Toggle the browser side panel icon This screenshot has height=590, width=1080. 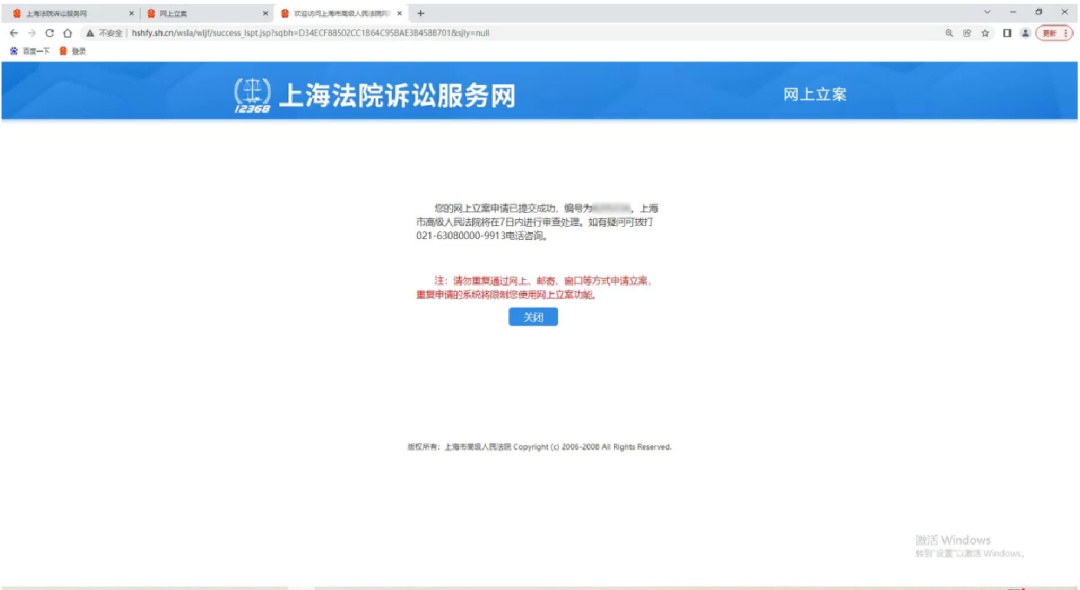click(x=1007, y=33)
